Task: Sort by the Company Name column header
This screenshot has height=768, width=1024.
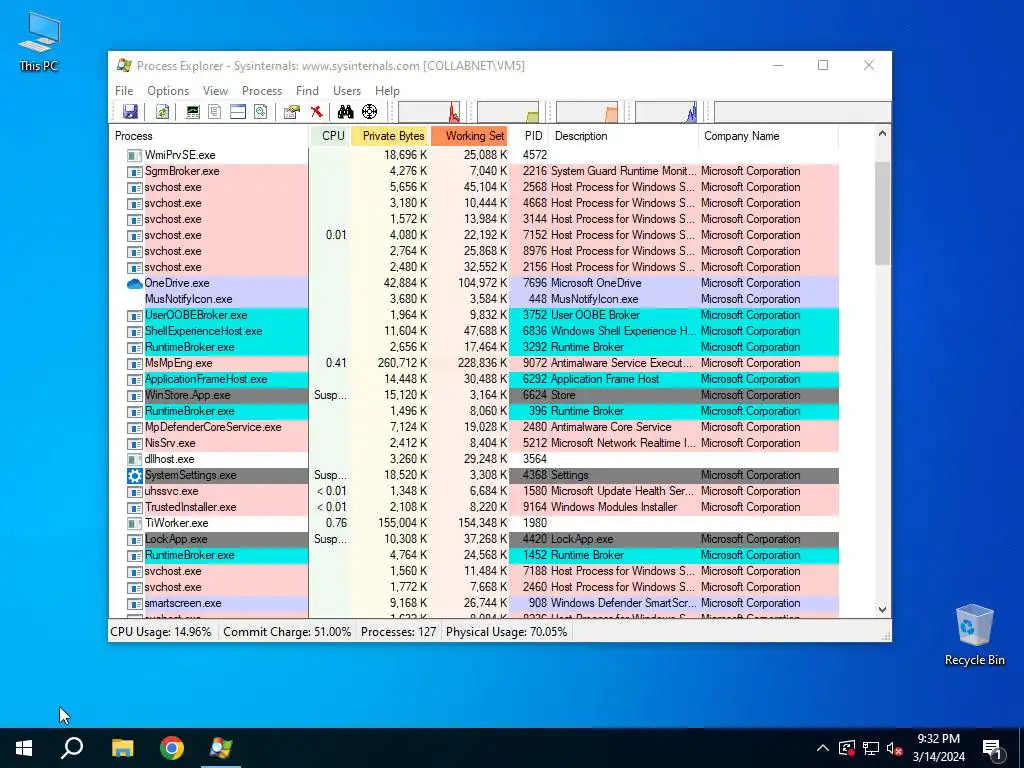Action: (768, 136)
